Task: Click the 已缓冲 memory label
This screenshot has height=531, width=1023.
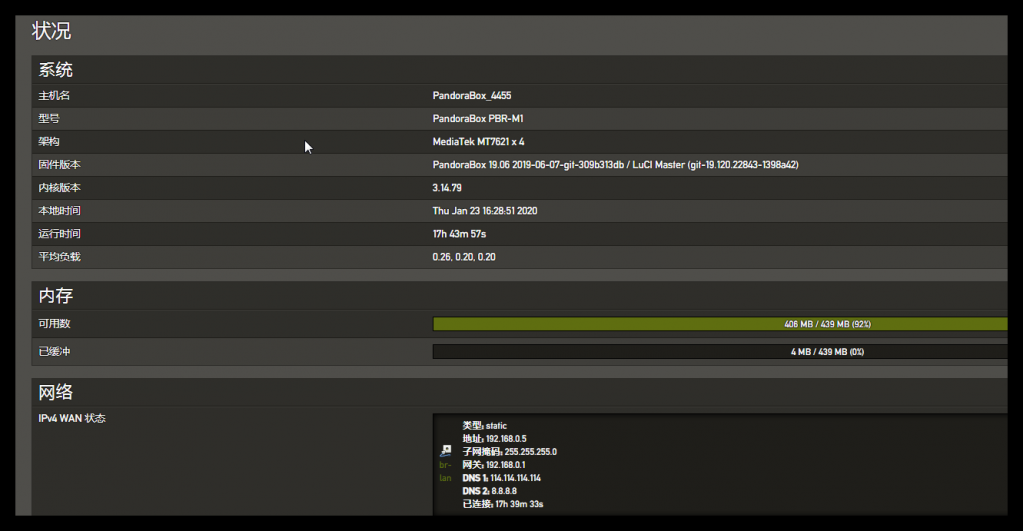Action: pos(54,352)
